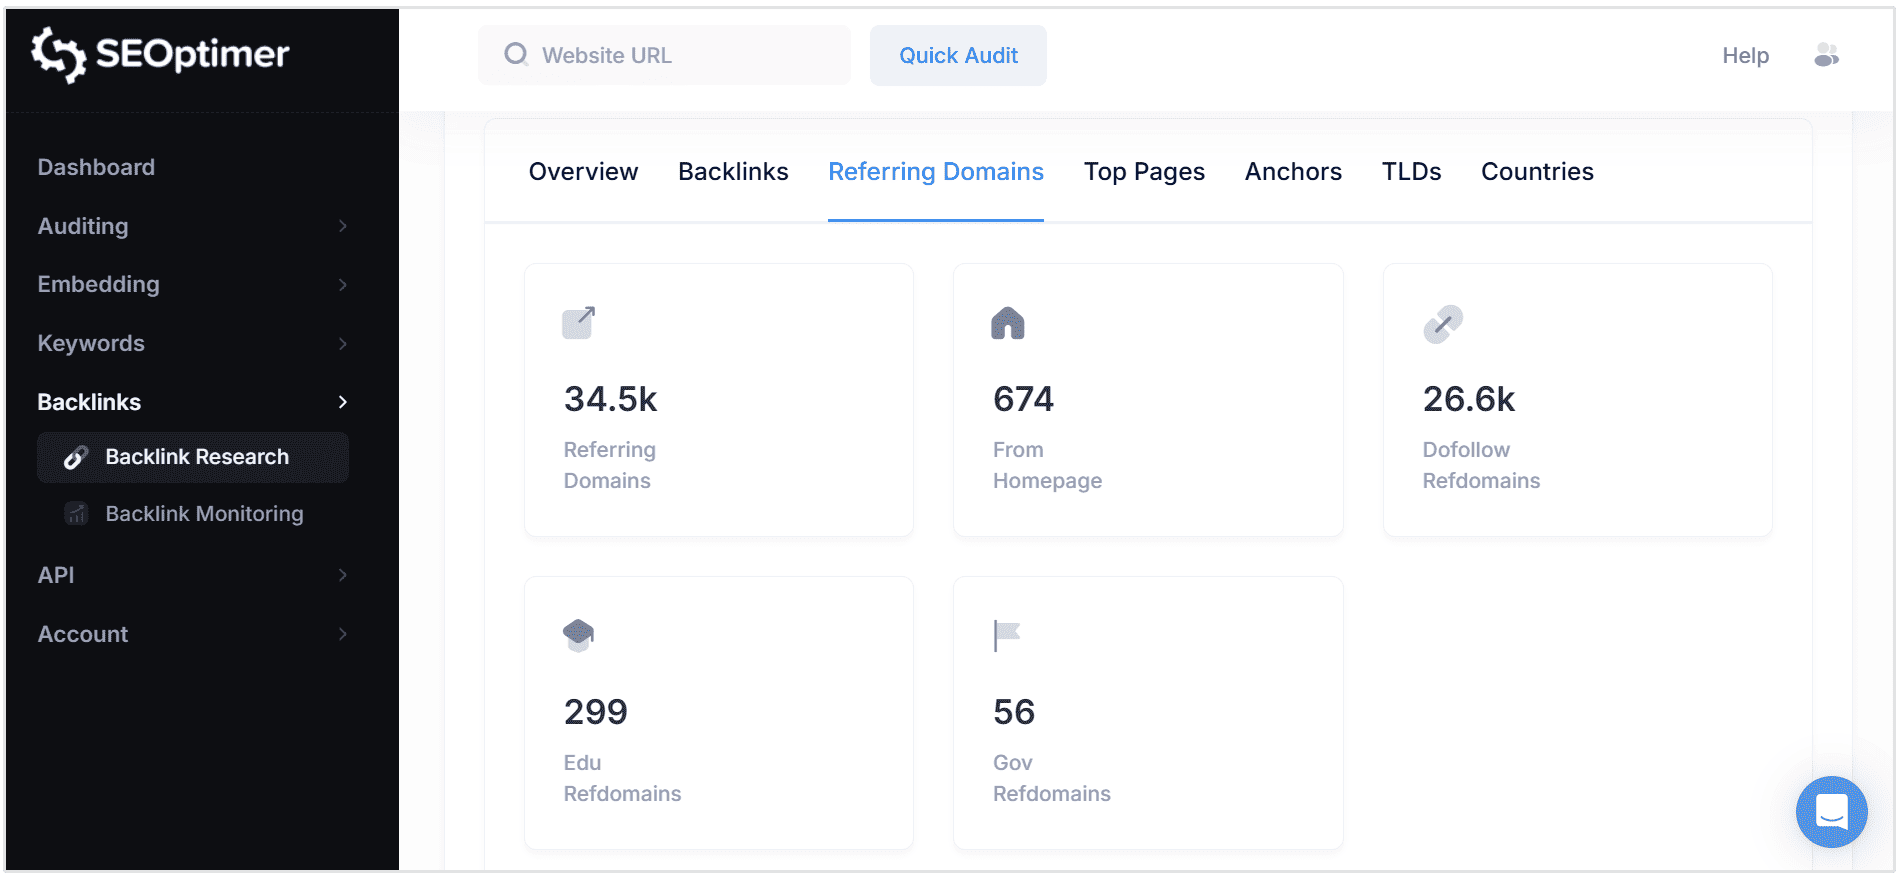Screen dimensions: 1900x880
Task: Click the SEOptimer brand name text
Action: pyautogui.click(x=192, y=54)
